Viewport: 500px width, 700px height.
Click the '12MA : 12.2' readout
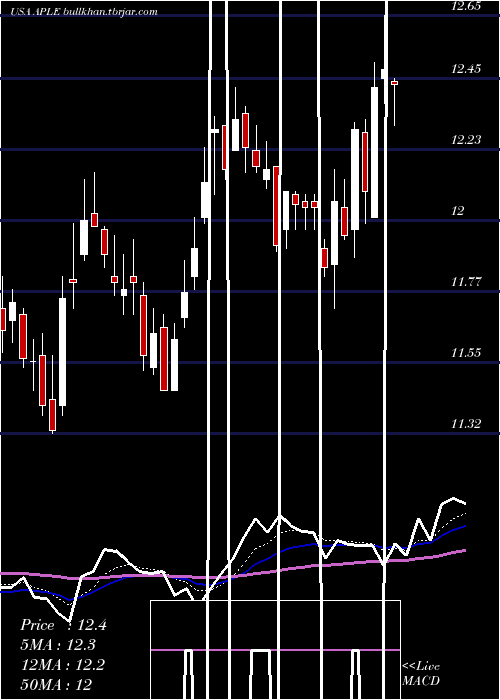[63, 665]
